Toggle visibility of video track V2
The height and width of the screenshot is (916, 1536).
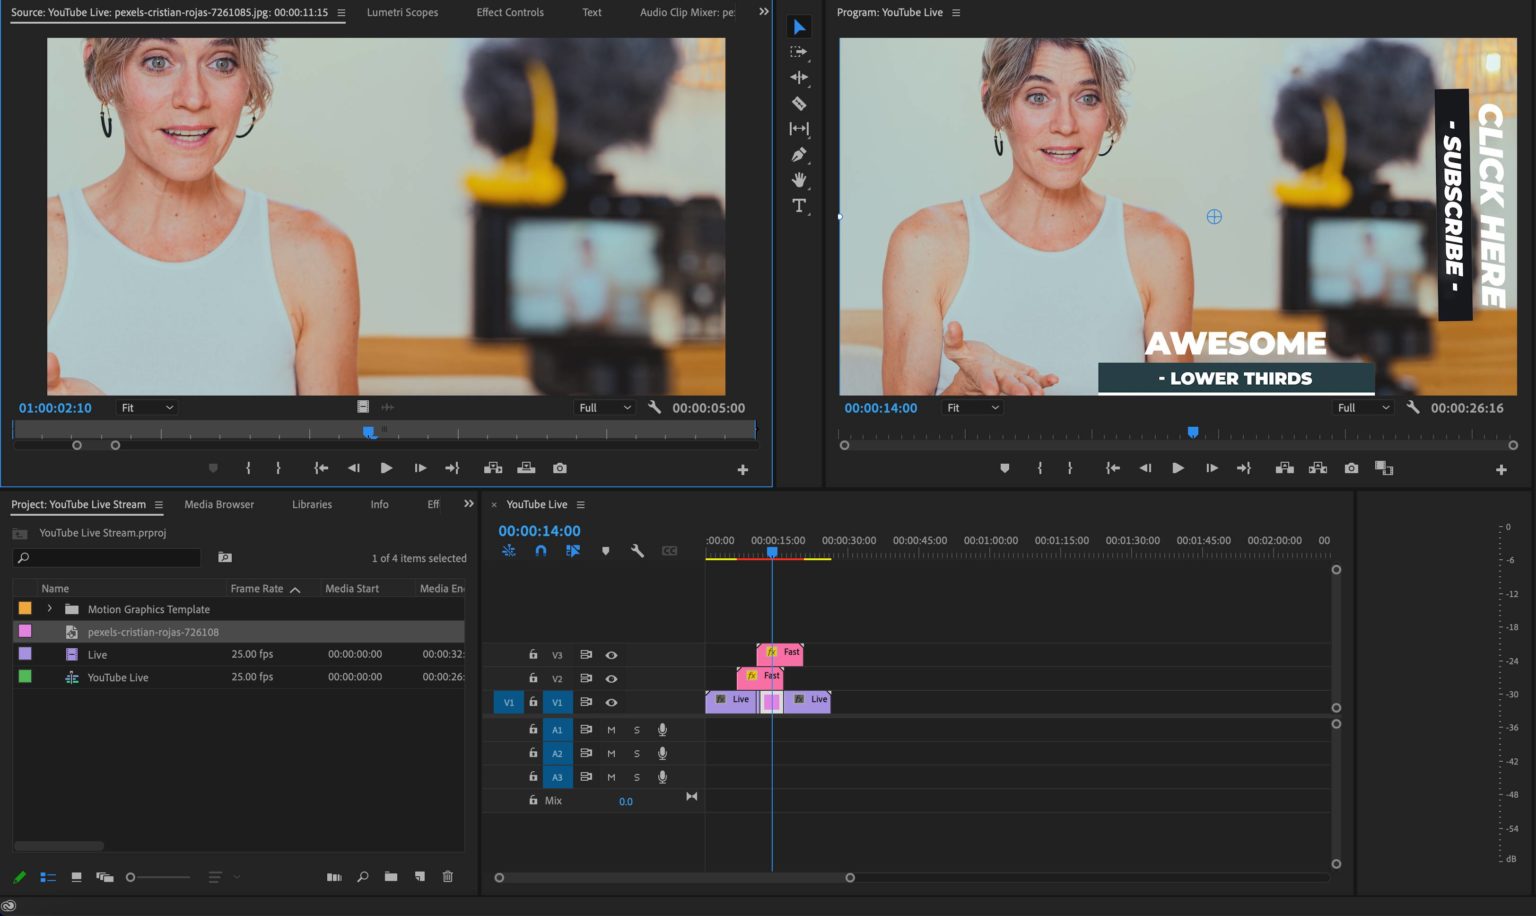pos(613,678)
